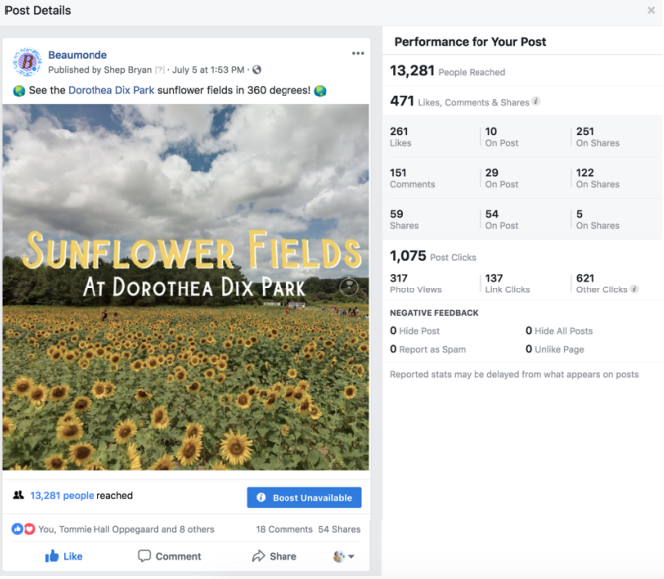Click the help [?] next to Shep Bryan
The image size is (664, 579).
tap(160, 70)
